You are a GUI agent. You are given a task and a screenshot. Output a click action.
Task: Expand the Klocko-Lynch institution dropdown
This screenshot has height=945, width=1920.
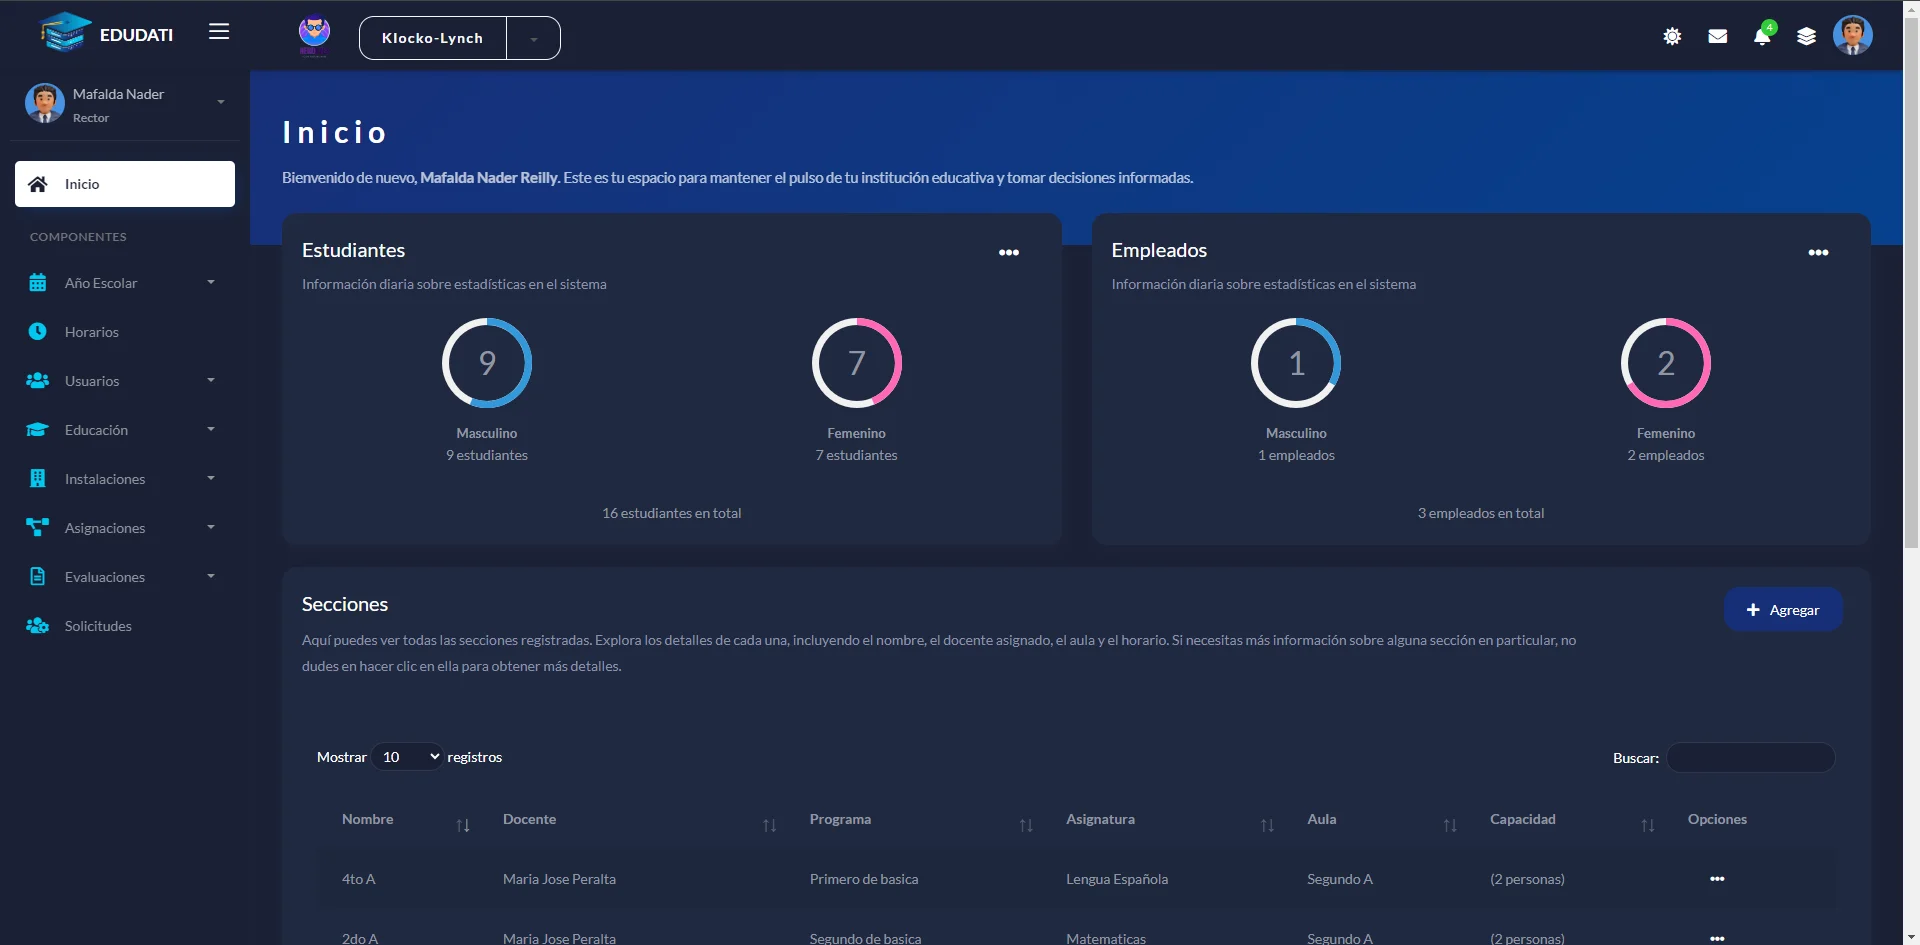click(x=534, y=39)
